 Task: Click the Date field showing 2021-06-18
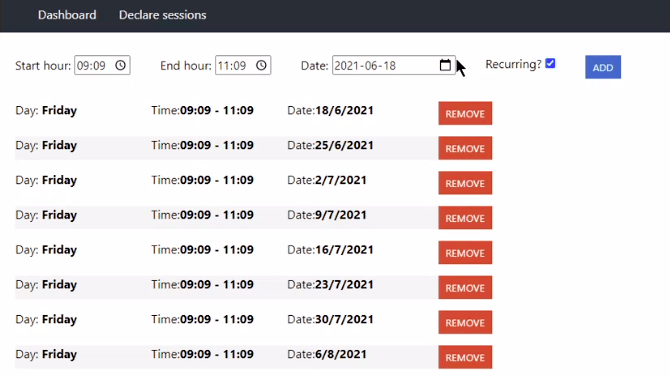point(394,65)
